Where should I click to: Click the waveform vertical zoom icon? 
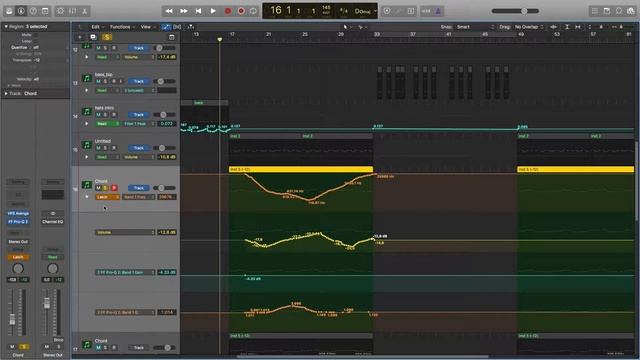tap(553, 27)
